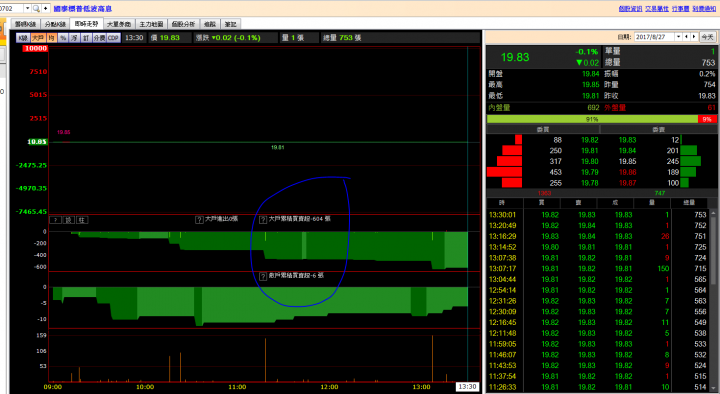This screenshot has width=720, height=394.
Task: Toggle the 分價 price distribution button
Action: pos(99,38)
